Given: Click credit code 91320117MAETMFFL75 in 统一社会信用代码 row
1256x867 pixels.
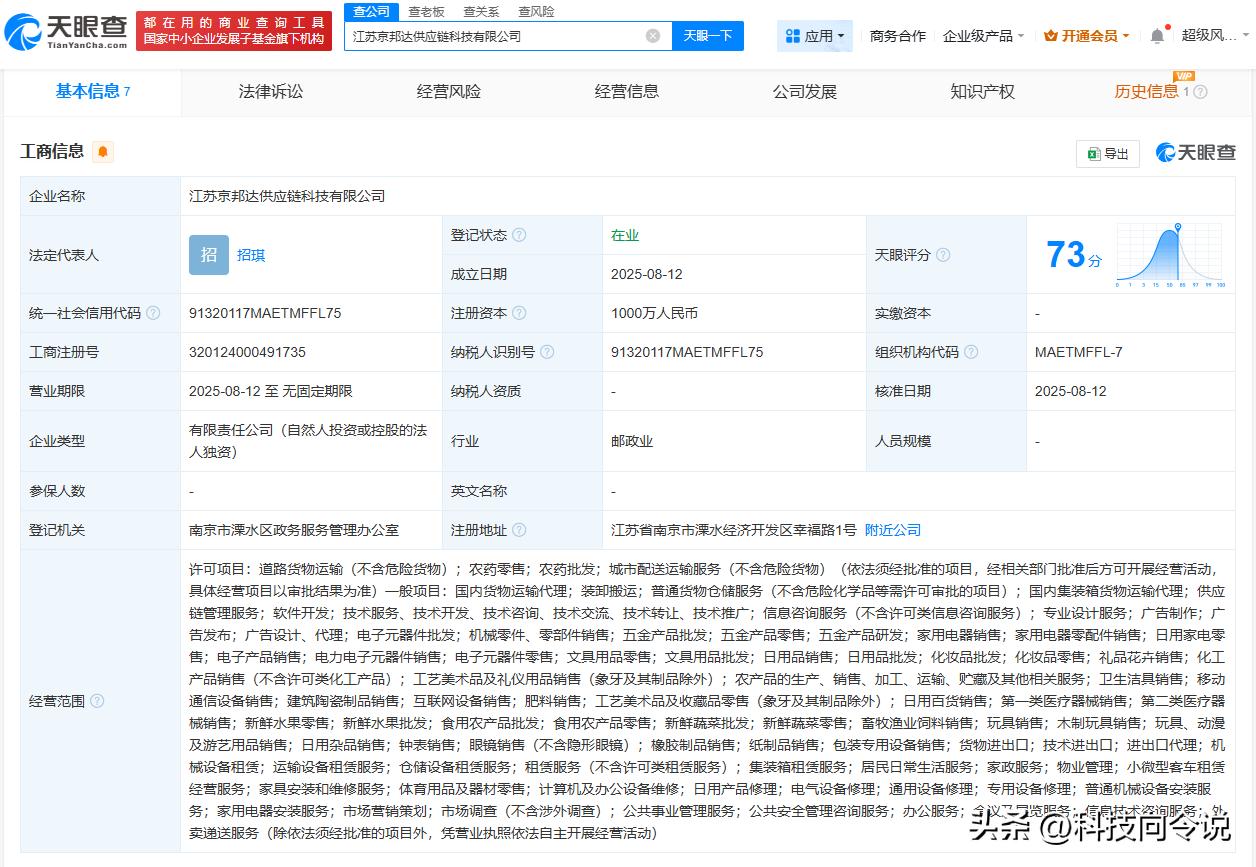Looking at the screenshot, I should pos(265,313).
